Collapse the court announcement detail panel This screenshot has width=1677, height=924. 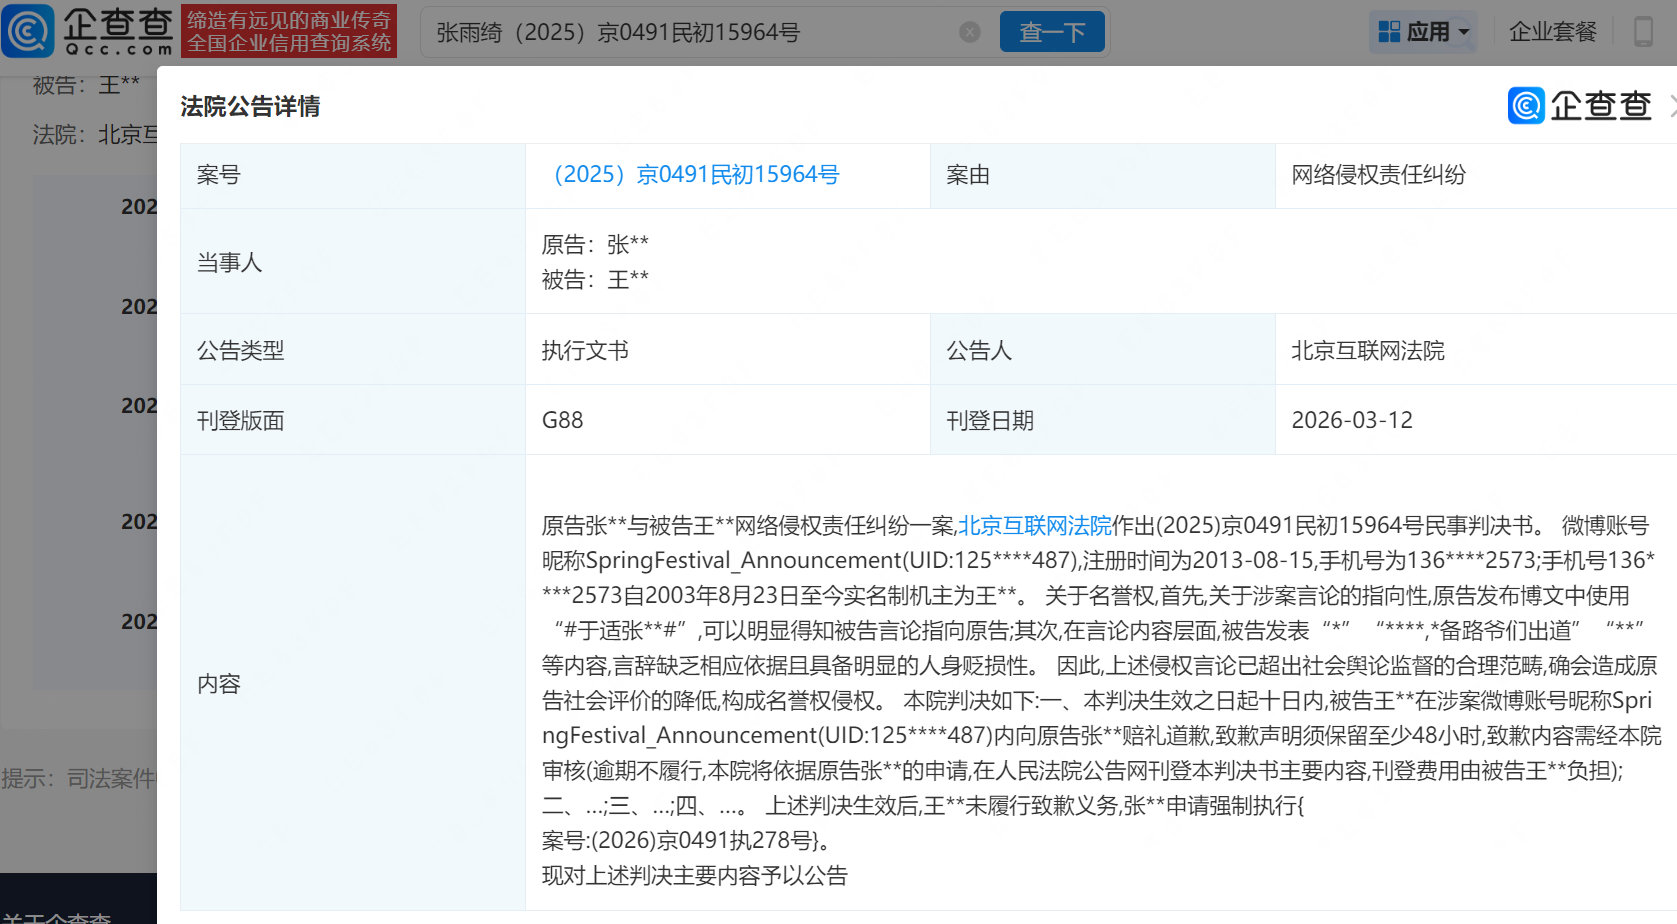click(x=1672, y=104)
